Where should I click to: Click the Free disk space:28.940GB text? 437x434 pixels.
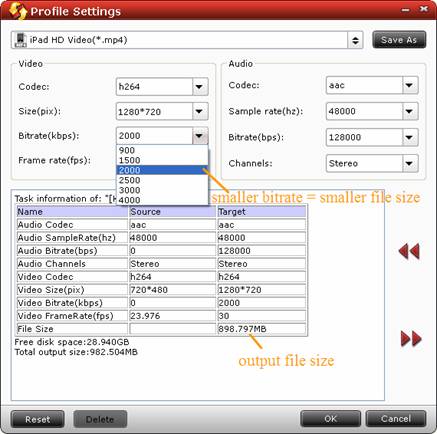pos(72,342)
